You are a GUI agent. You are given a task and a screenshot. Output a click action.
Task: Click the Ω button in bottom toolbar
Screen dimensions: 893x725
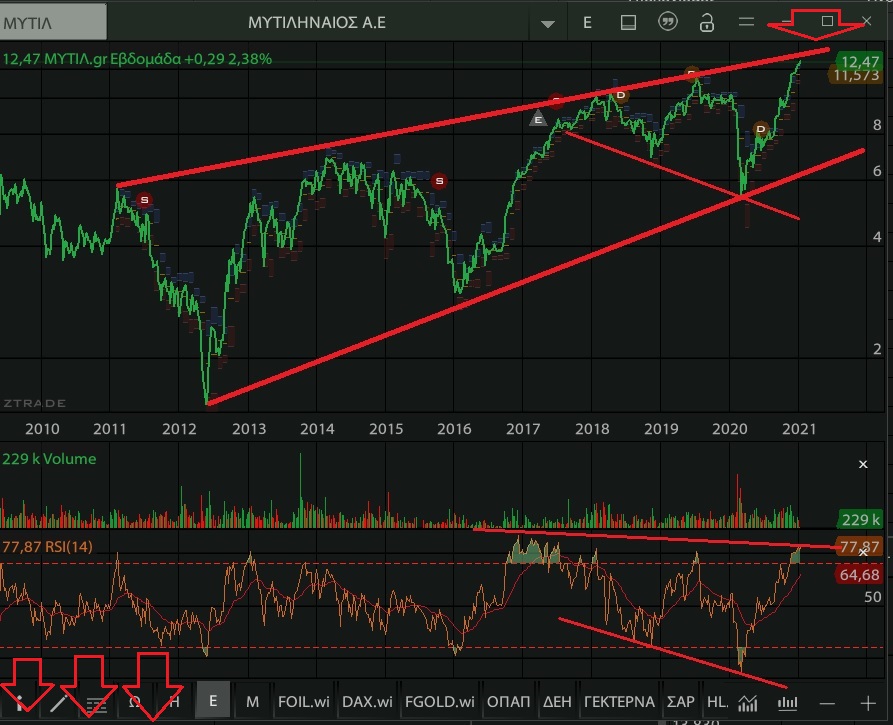click(135, 702)
